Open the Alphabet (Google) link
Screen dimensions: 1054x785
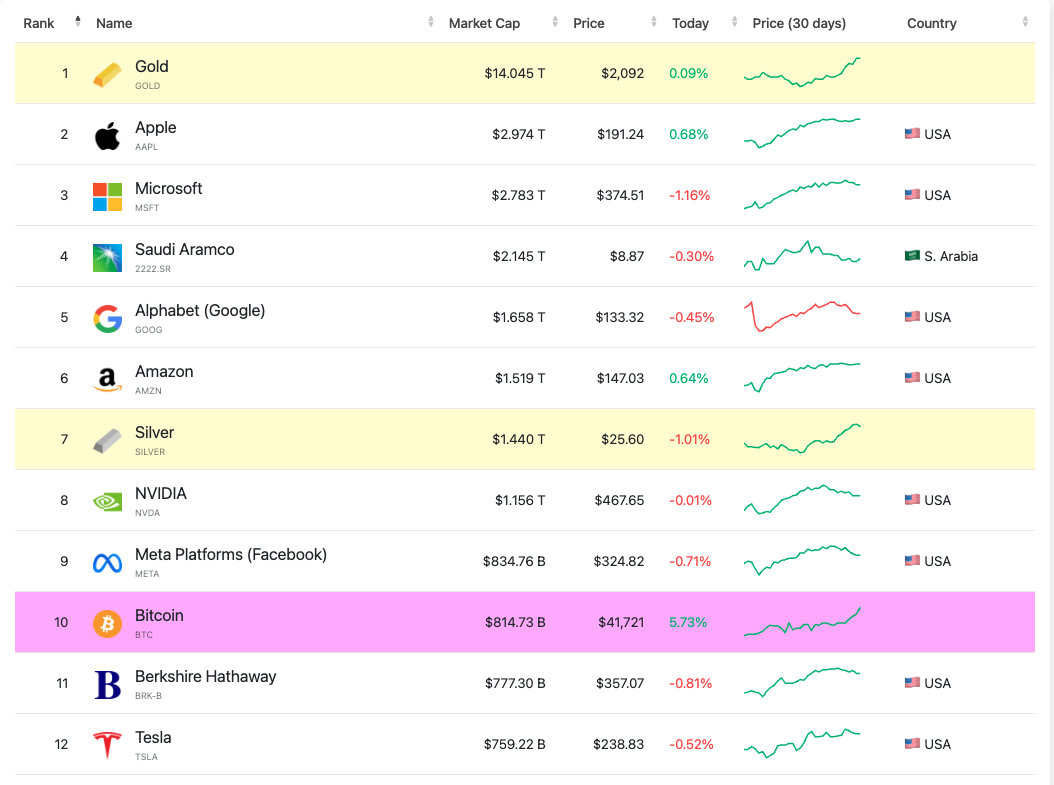tap(200, 311)
